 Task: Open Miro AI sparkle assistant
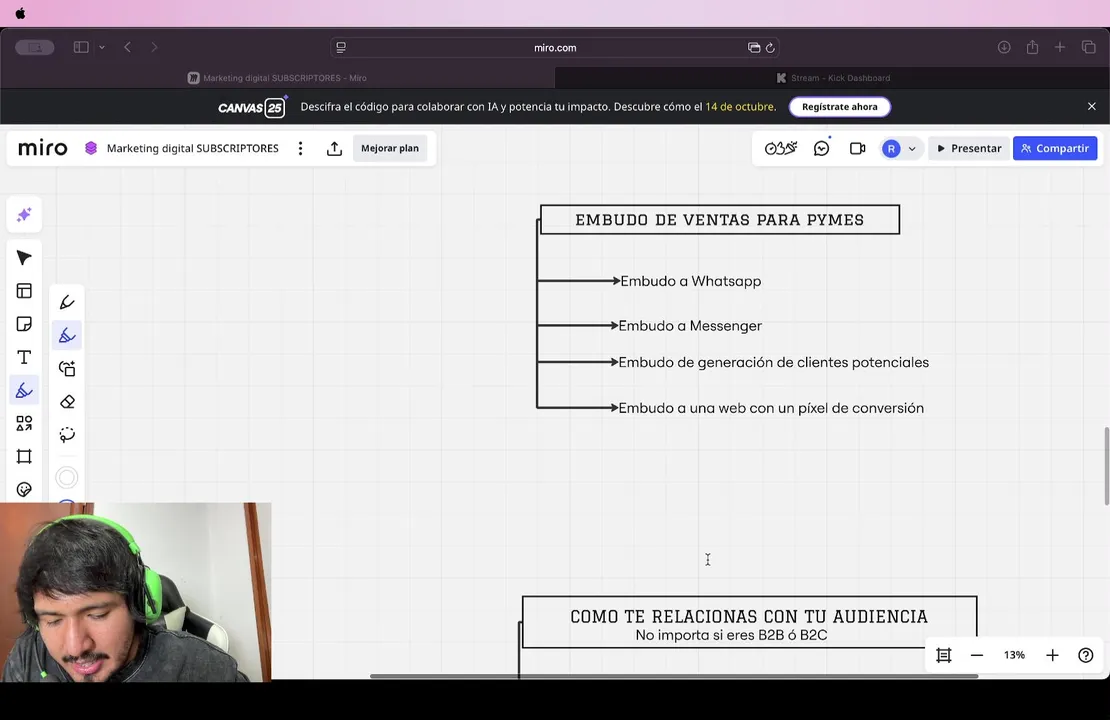click(x=24, y=215)
